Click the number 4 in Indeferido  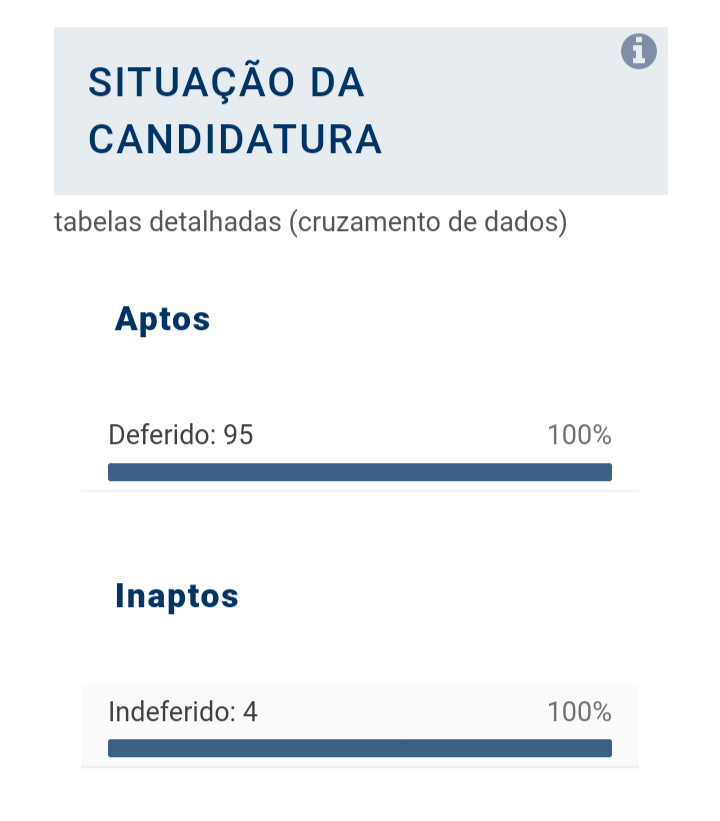[250, 712]
